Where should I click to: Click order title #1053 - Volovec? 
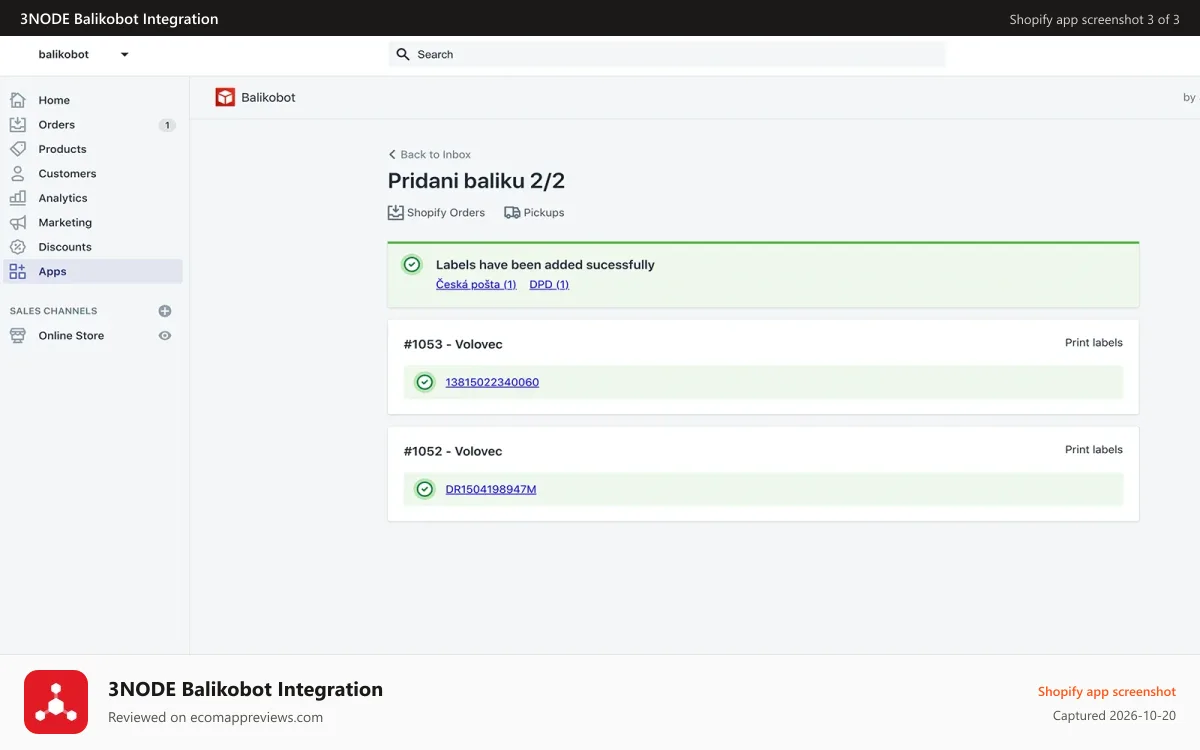click(x=453, y=344)
